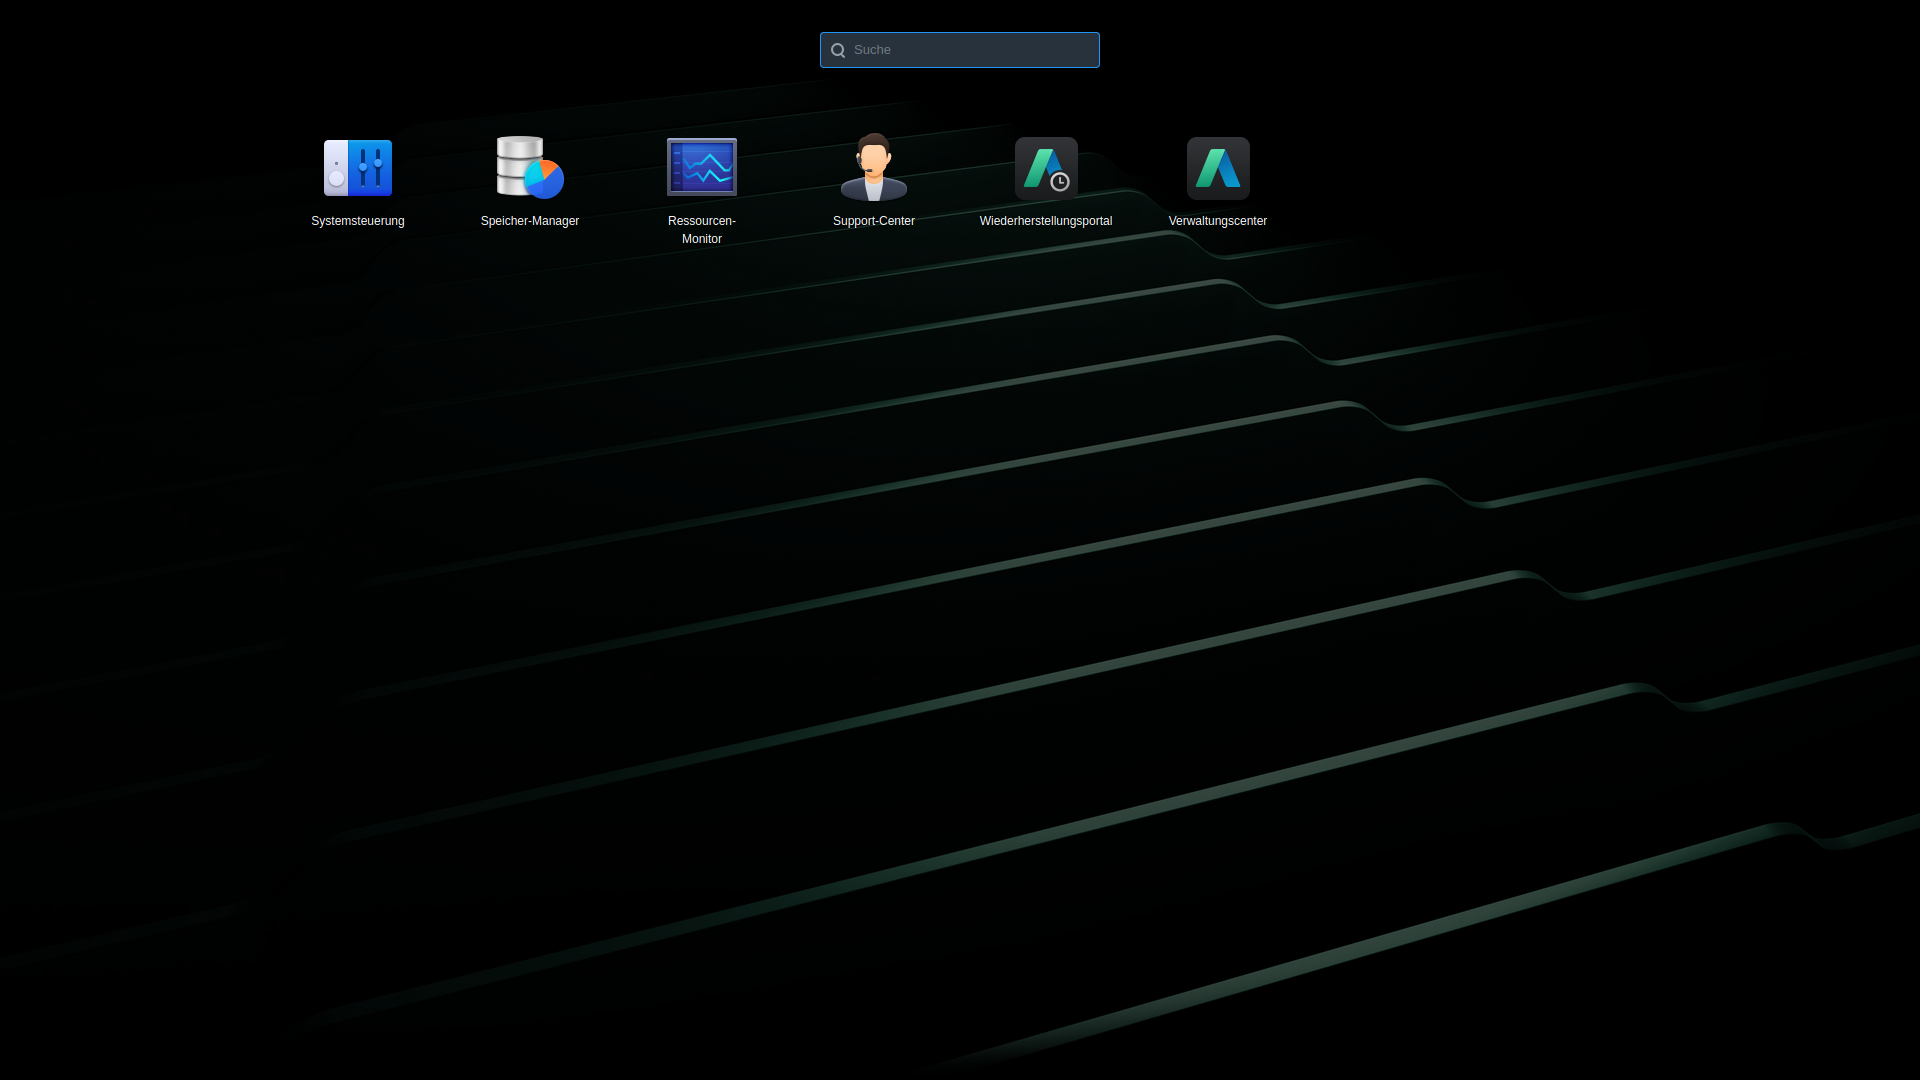1920x1080 pixels.
Task: Open the Verwaltungscenter app icon
Action: click(1217, 168)
